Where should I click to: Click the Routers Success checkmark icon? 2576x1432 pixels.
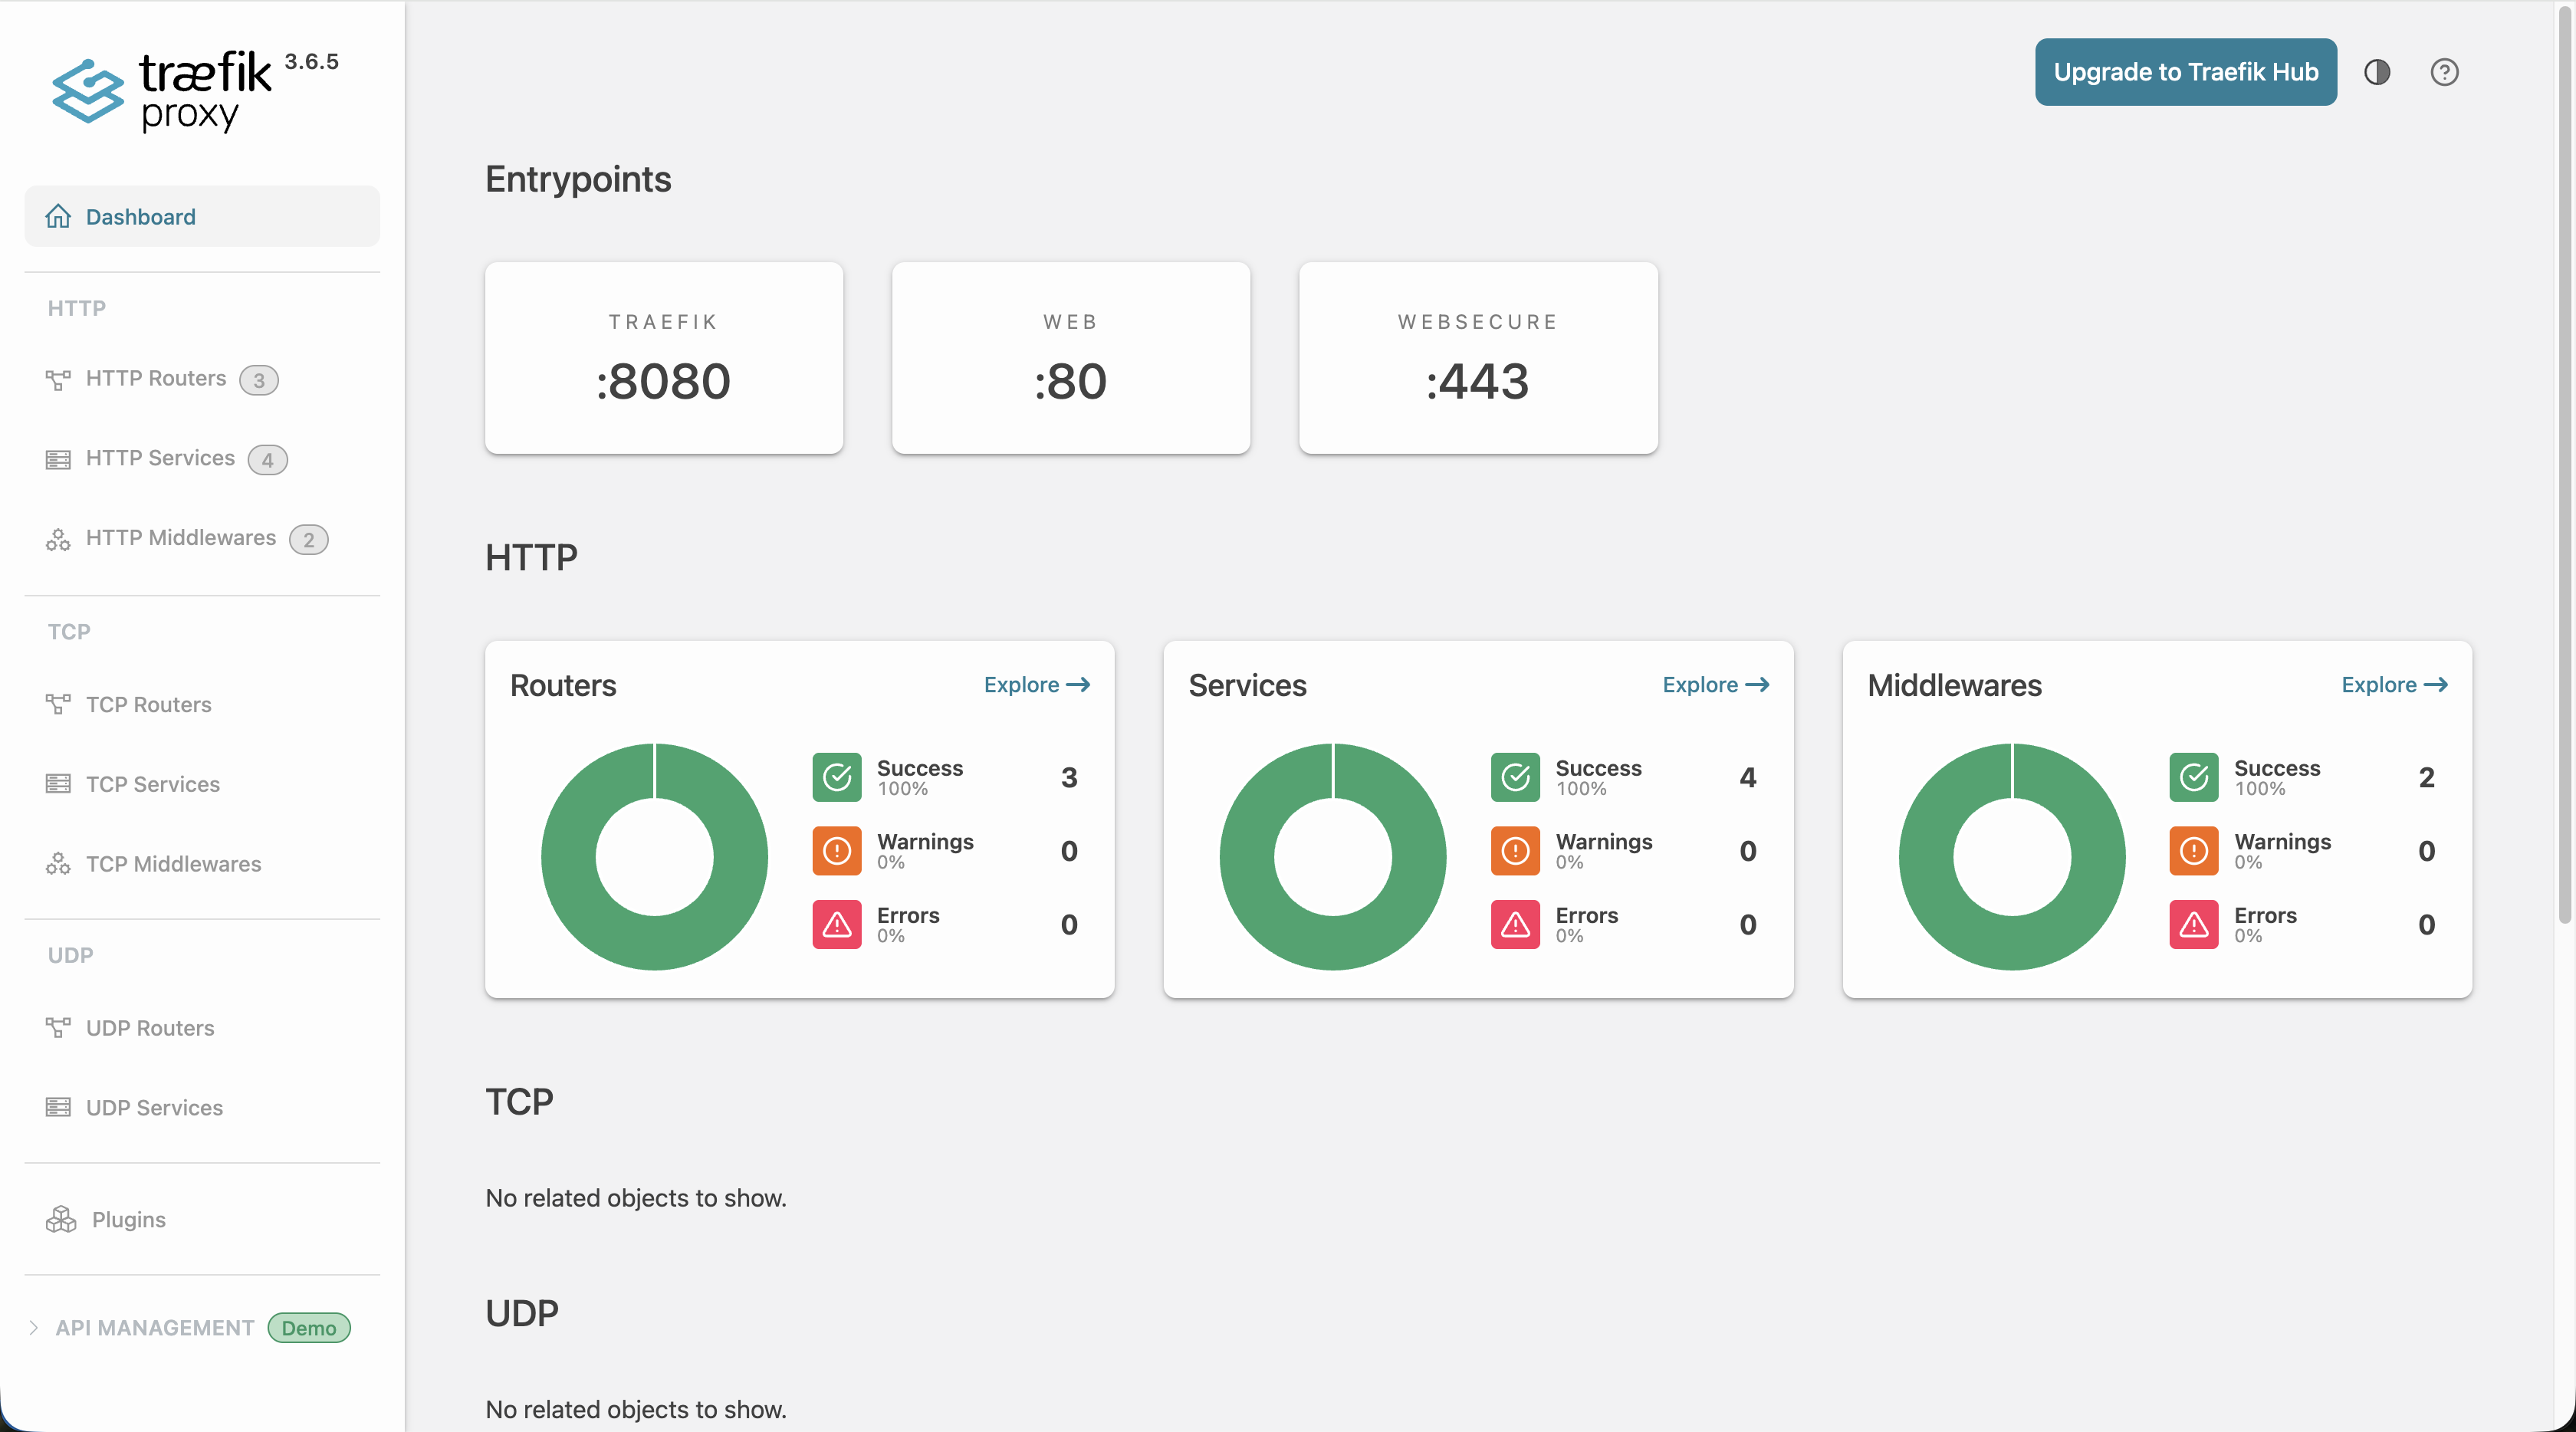pos(836,777)
